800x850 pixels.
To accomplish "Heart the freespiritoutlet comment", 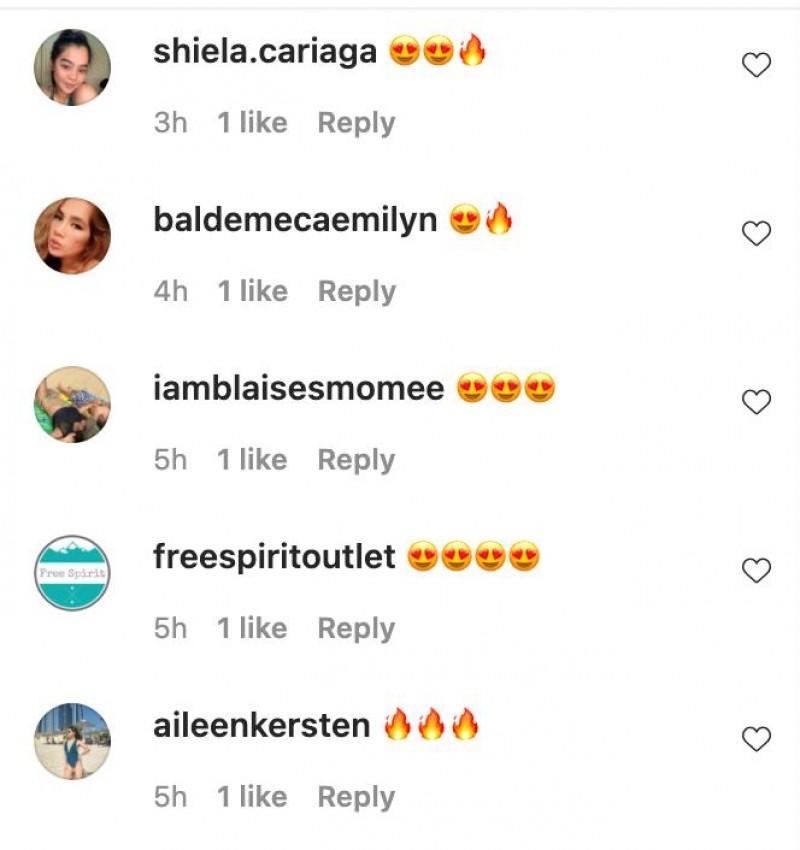I will pyautogui.click(x=756, y=570).
